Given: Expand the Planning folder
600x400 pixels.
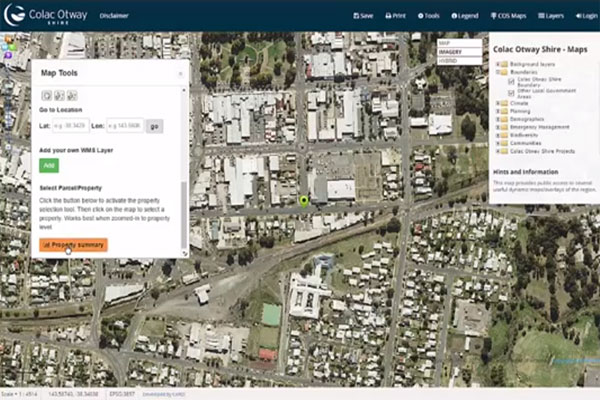Looking at the screenshot, I should (498, 111).
